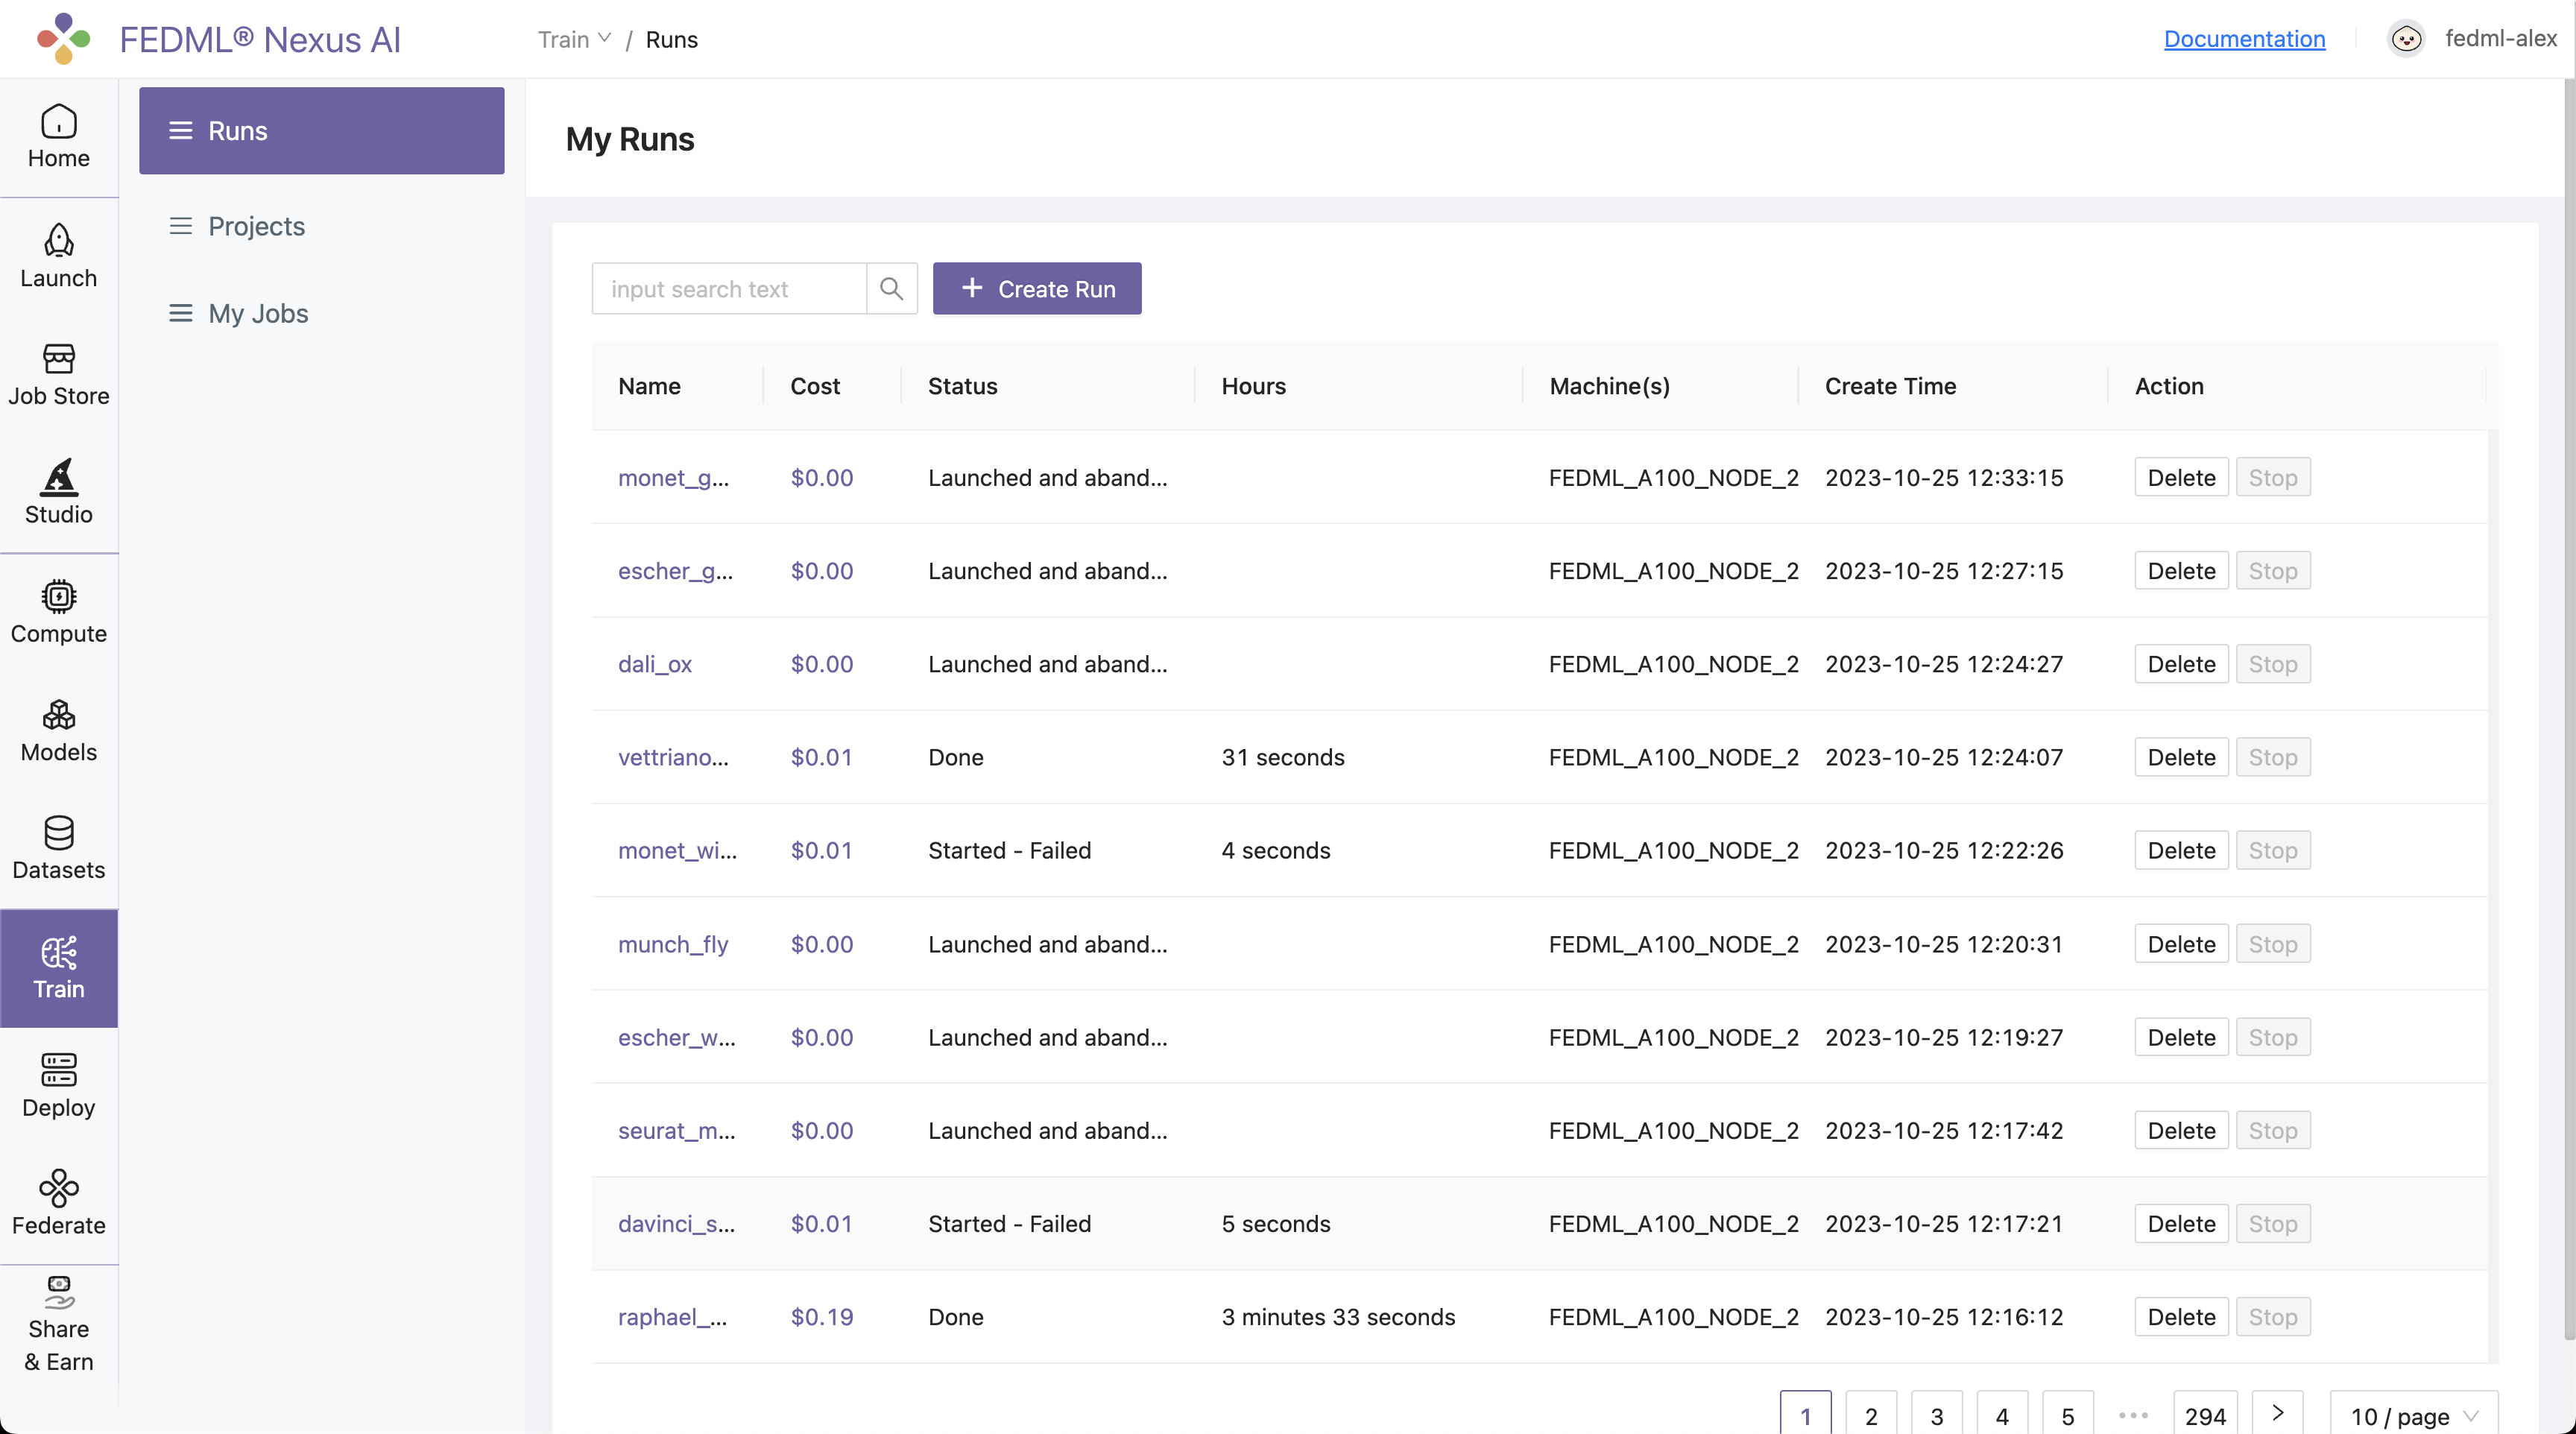Click the Create Run button
The image size is (2576, 1434).
[1037, 289]
